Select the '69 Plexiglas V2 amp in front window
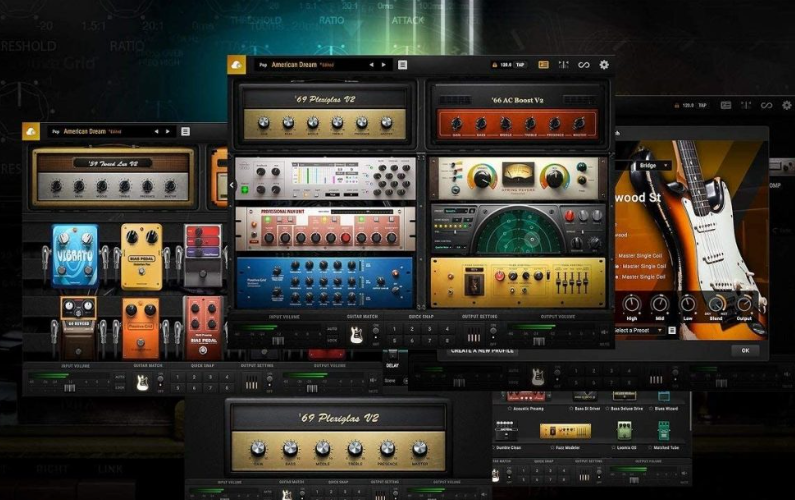The image size is (795, 500). pos(324,114)
